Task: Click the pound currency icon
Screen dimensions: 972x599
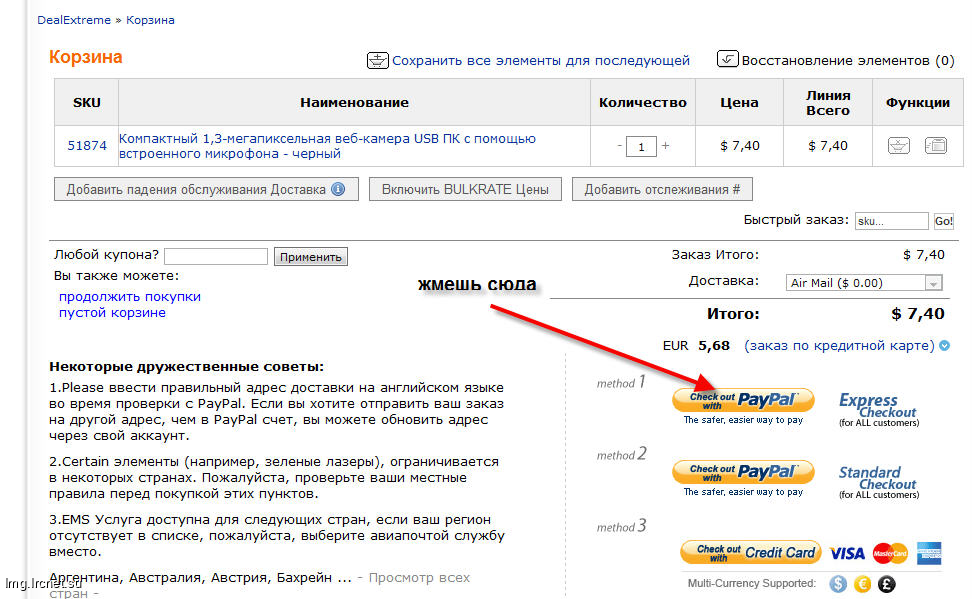Action: click(887, 583)
